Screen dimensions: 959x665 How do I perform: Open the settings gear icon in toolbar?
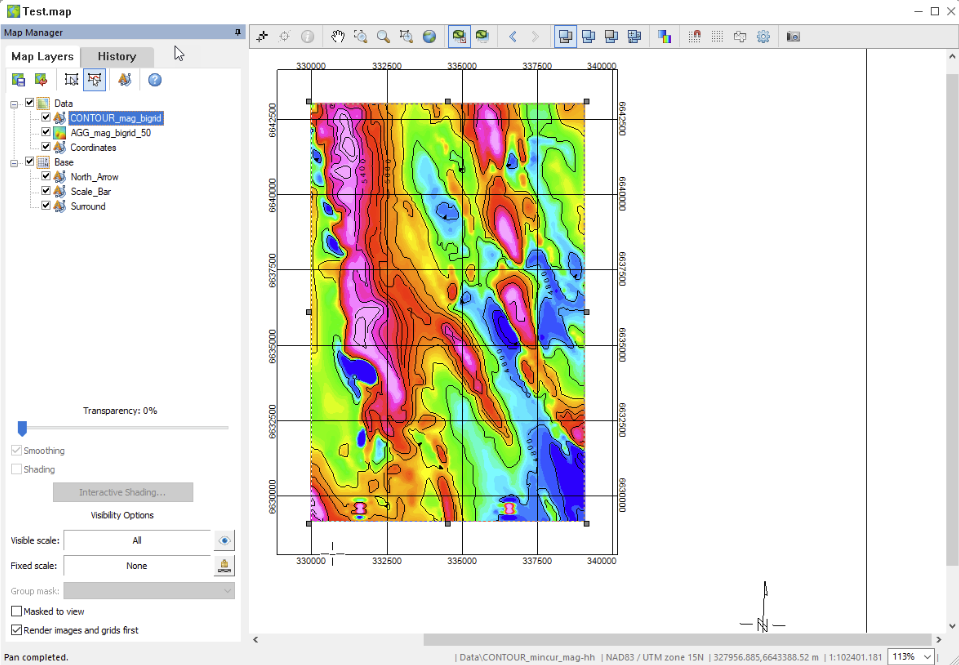click(x=763, y=37)
